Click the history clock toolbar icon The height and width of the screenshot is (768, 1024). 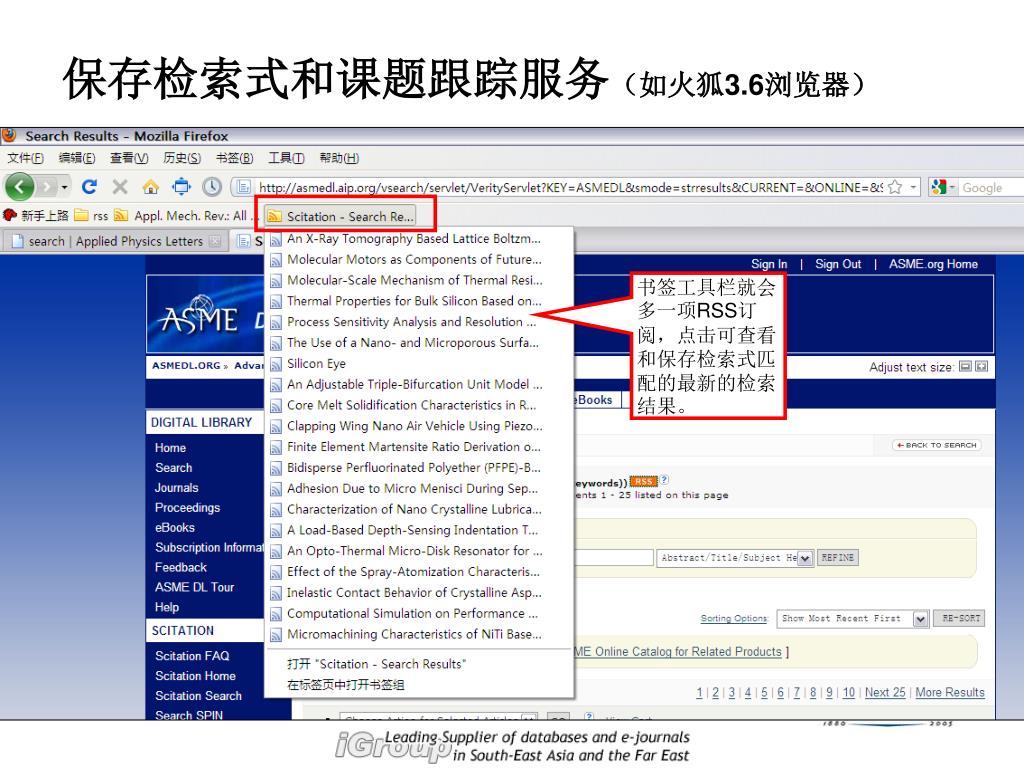point(212,187)
